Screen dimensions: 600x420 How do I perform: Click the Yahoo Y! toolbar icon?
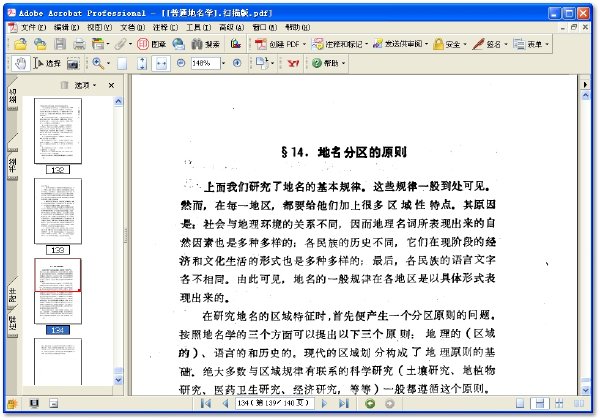(x=293, y=63)
